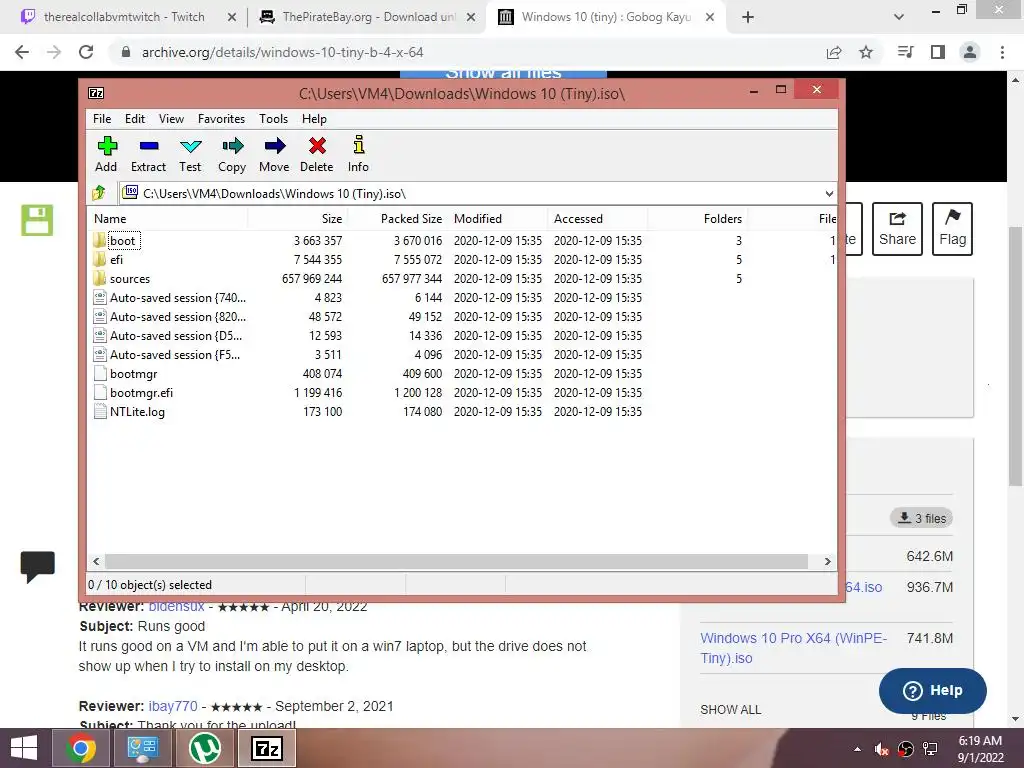Open Windows 10 Pro X64 (WinPE-Tiny).iso link
This screenshot has width=1024, height=768.
tap(793, 648)
